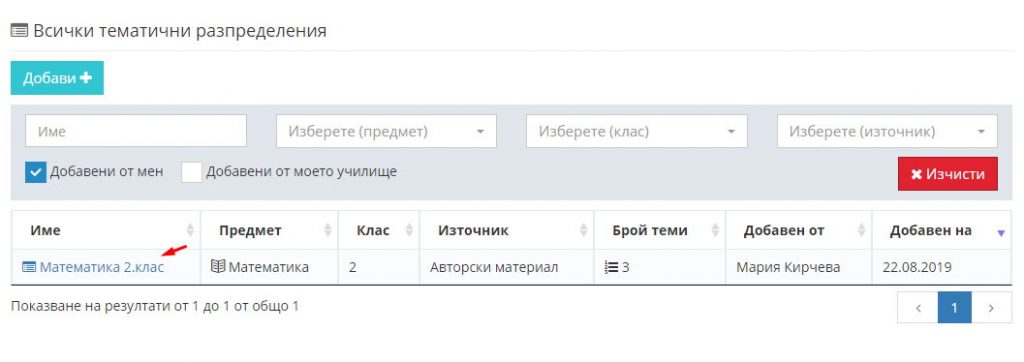
Task: Click the book icon next to Математика
Action: (x=218, y=267)
